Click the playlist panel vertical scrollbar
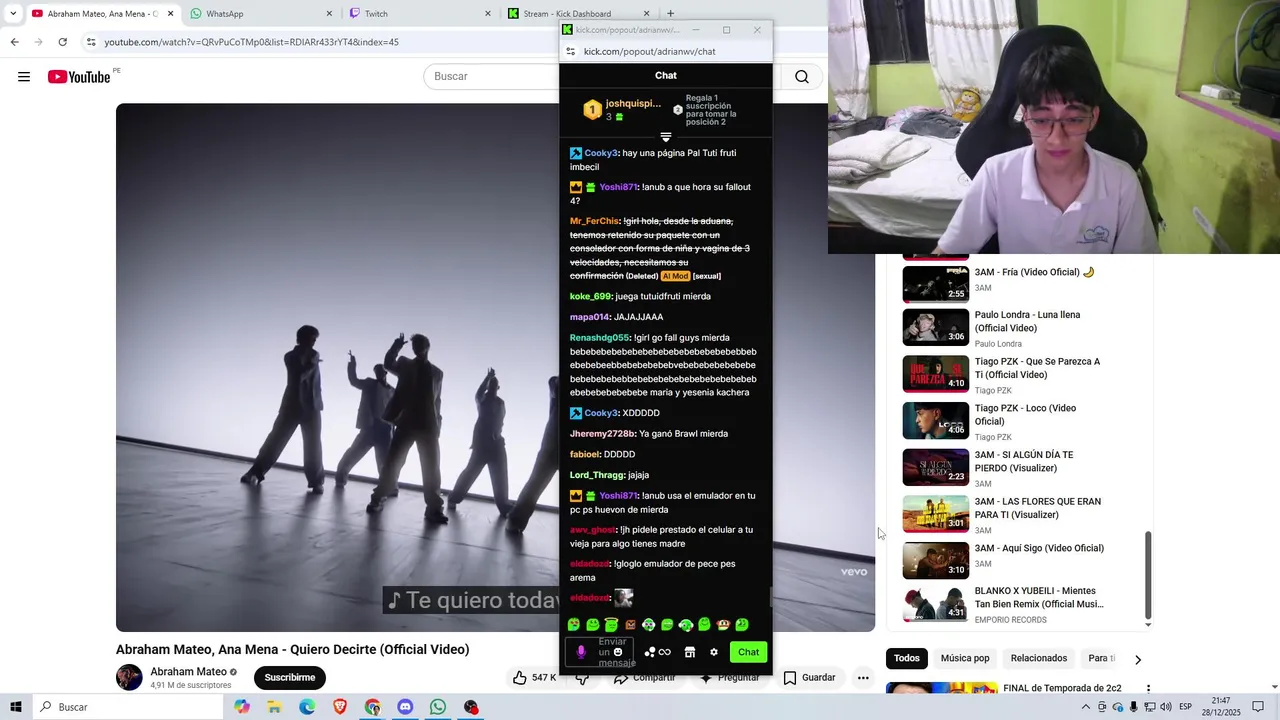 coord(1148,575)
